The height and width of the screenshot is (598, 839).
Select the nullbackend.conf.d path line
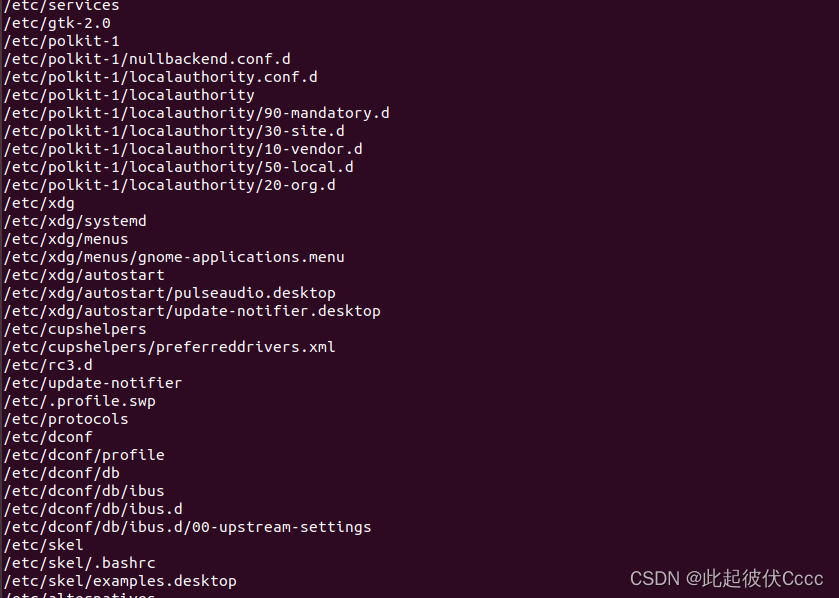point(147,59)
